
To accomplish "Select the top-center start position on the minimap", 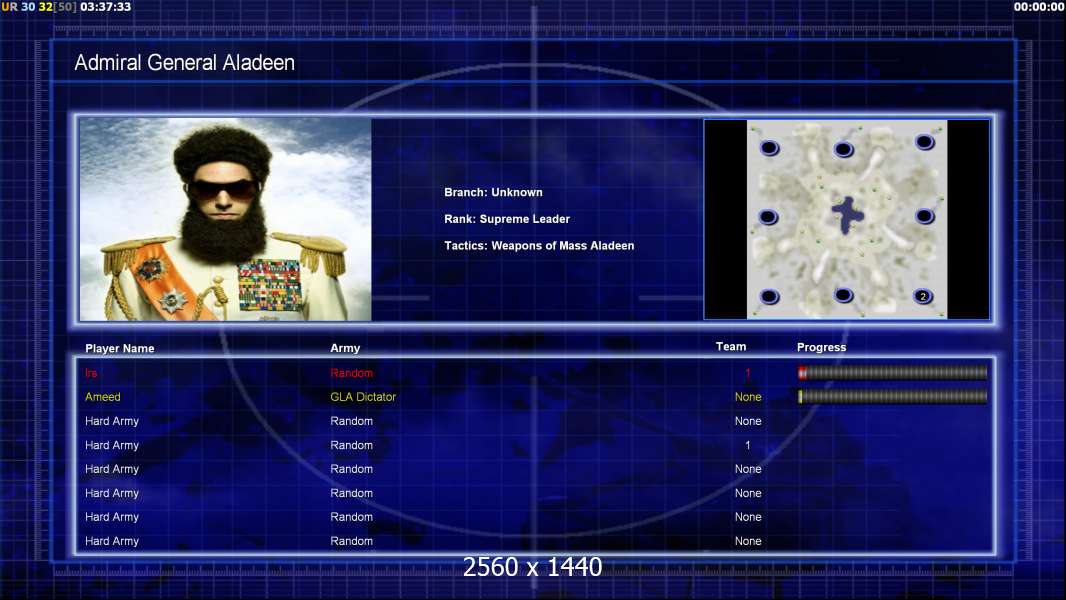I will 843,150.
